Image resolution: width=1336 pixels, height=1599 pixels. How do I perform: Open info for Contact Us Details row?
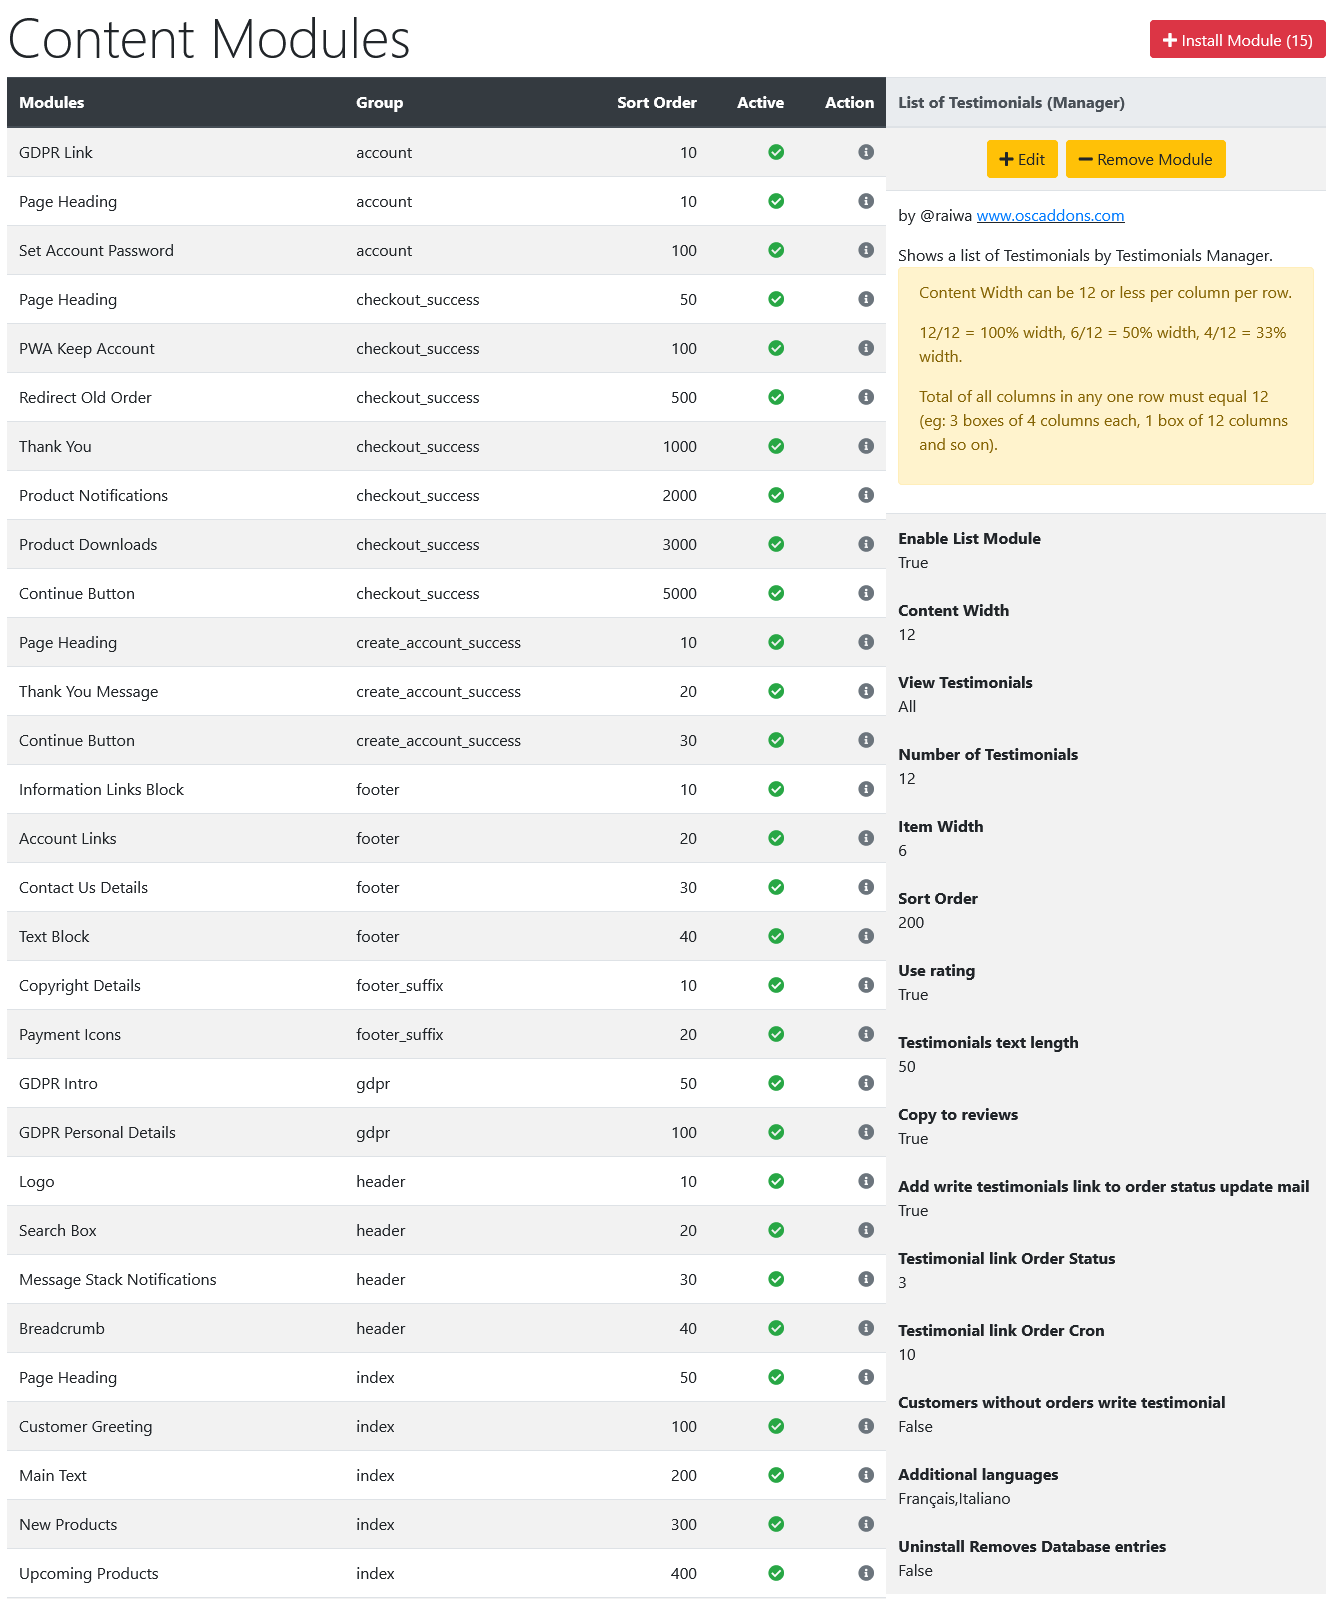click(x=866, y=887)
